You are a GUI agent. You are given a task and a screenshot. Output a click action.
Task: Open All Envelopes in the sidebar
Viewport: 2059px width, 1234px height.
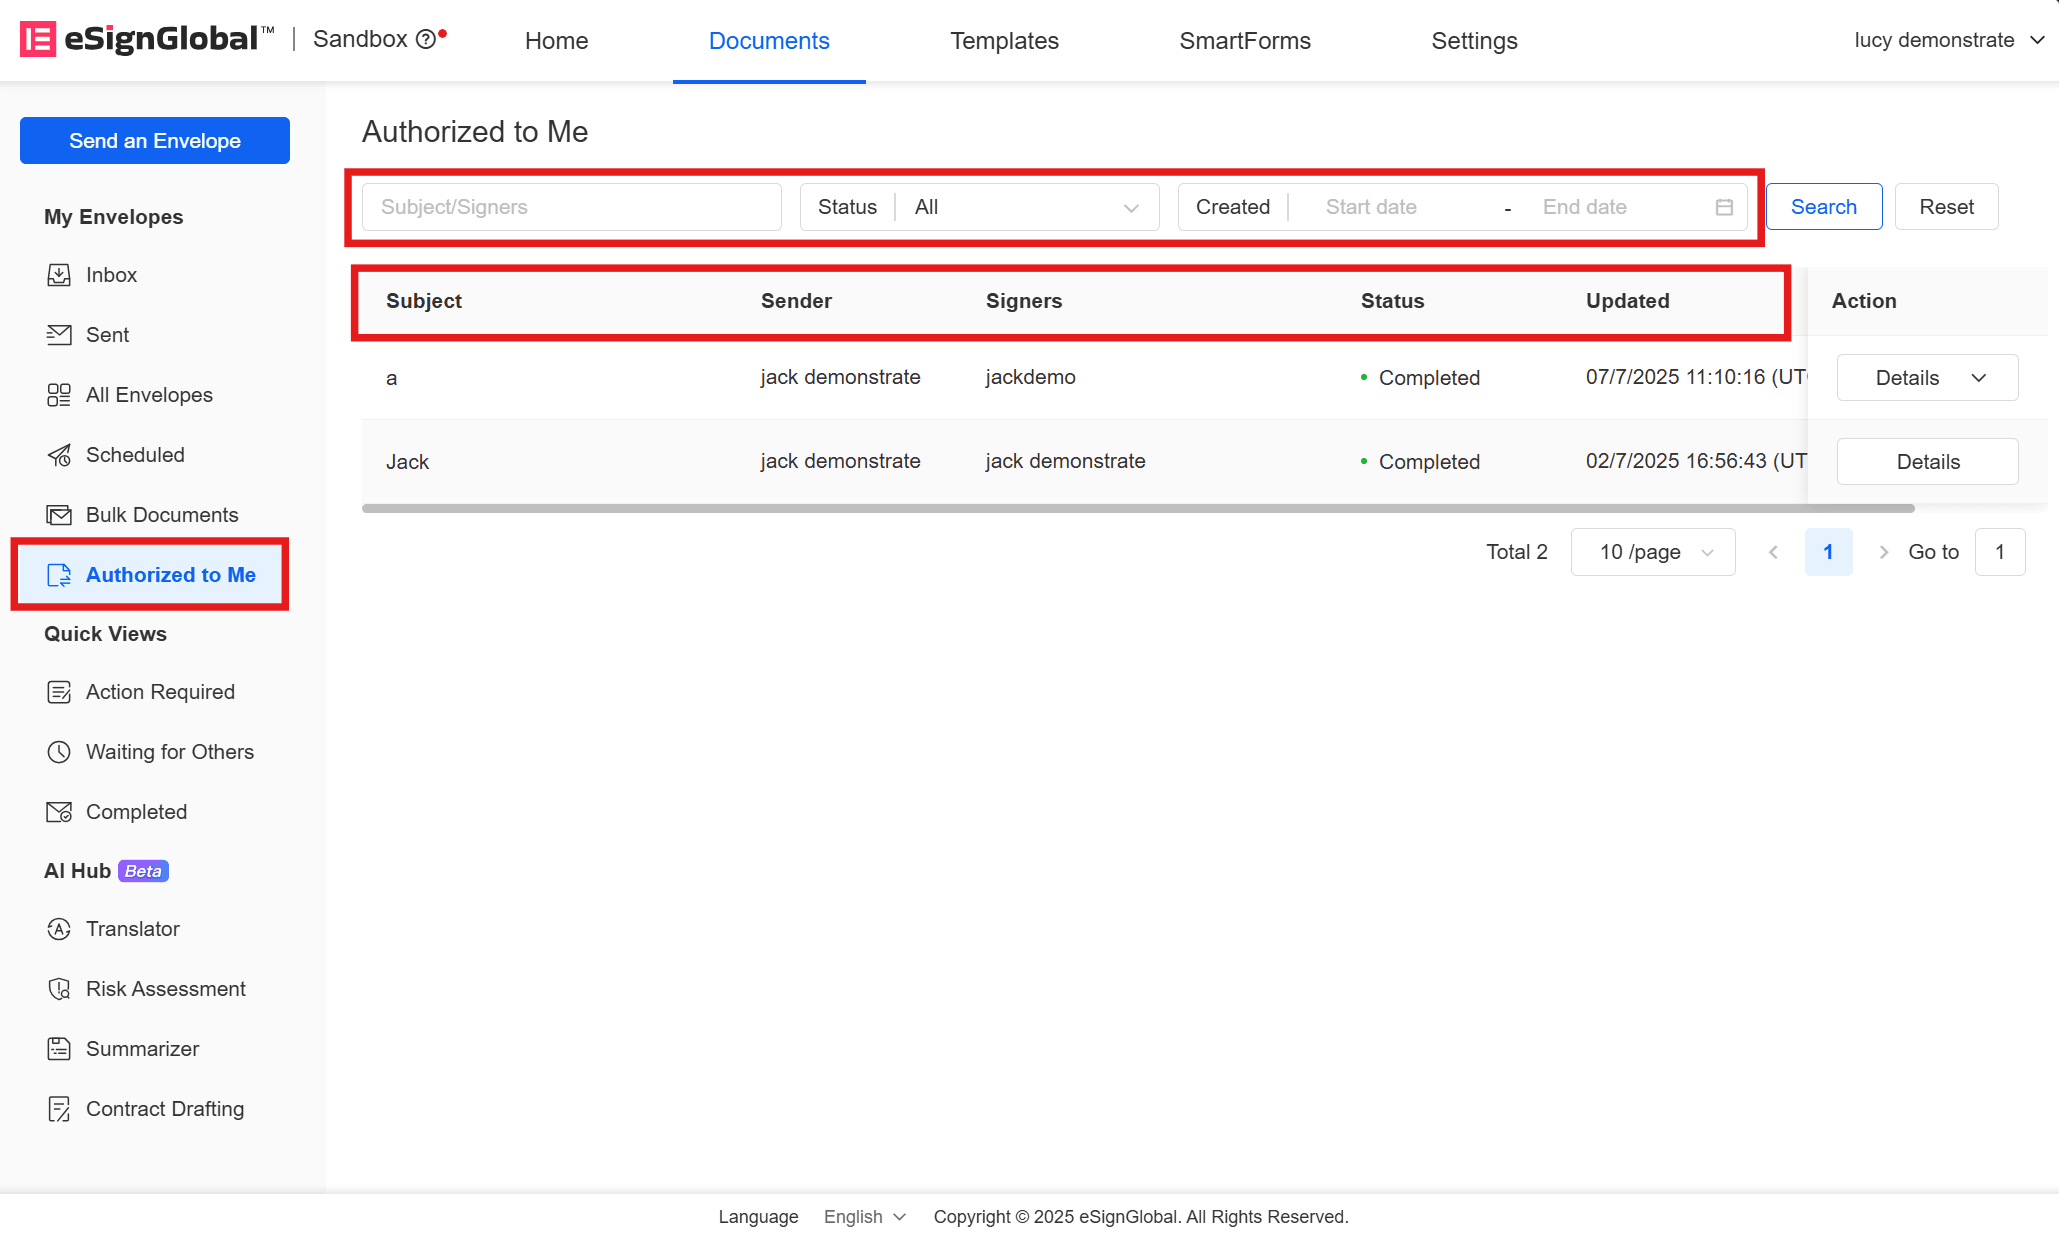pos(150,395)
